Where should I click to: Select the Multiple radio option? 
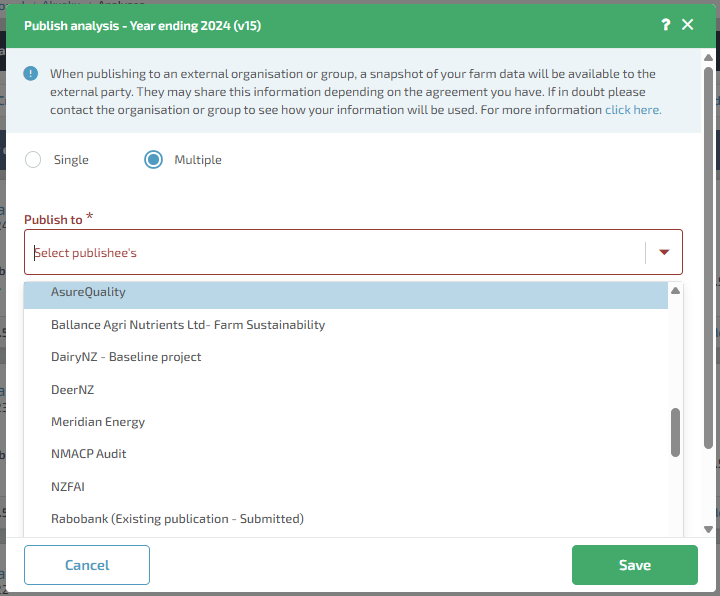(x=153, y=160)
